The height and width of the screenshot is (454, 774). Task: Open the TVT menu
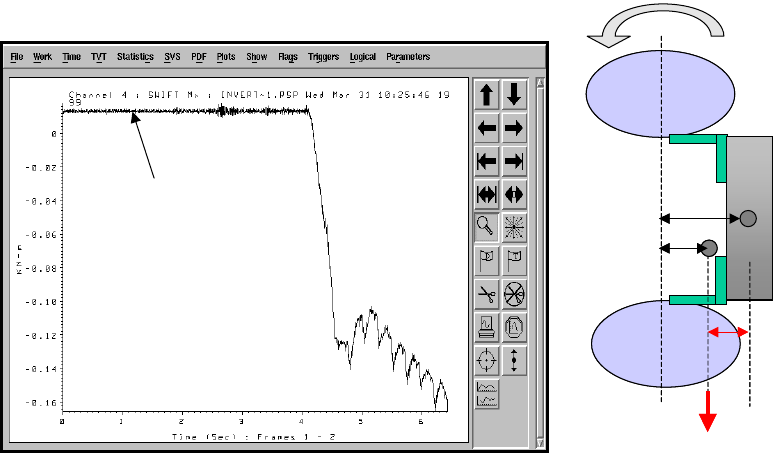coord(99,57)
